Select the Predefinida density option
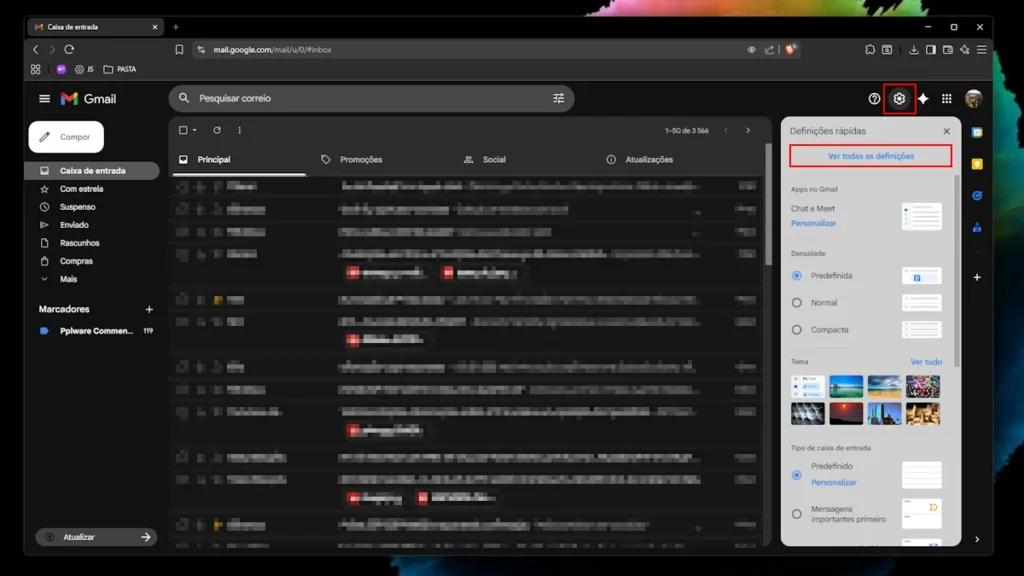1024x576 pixels. (797, 276)
